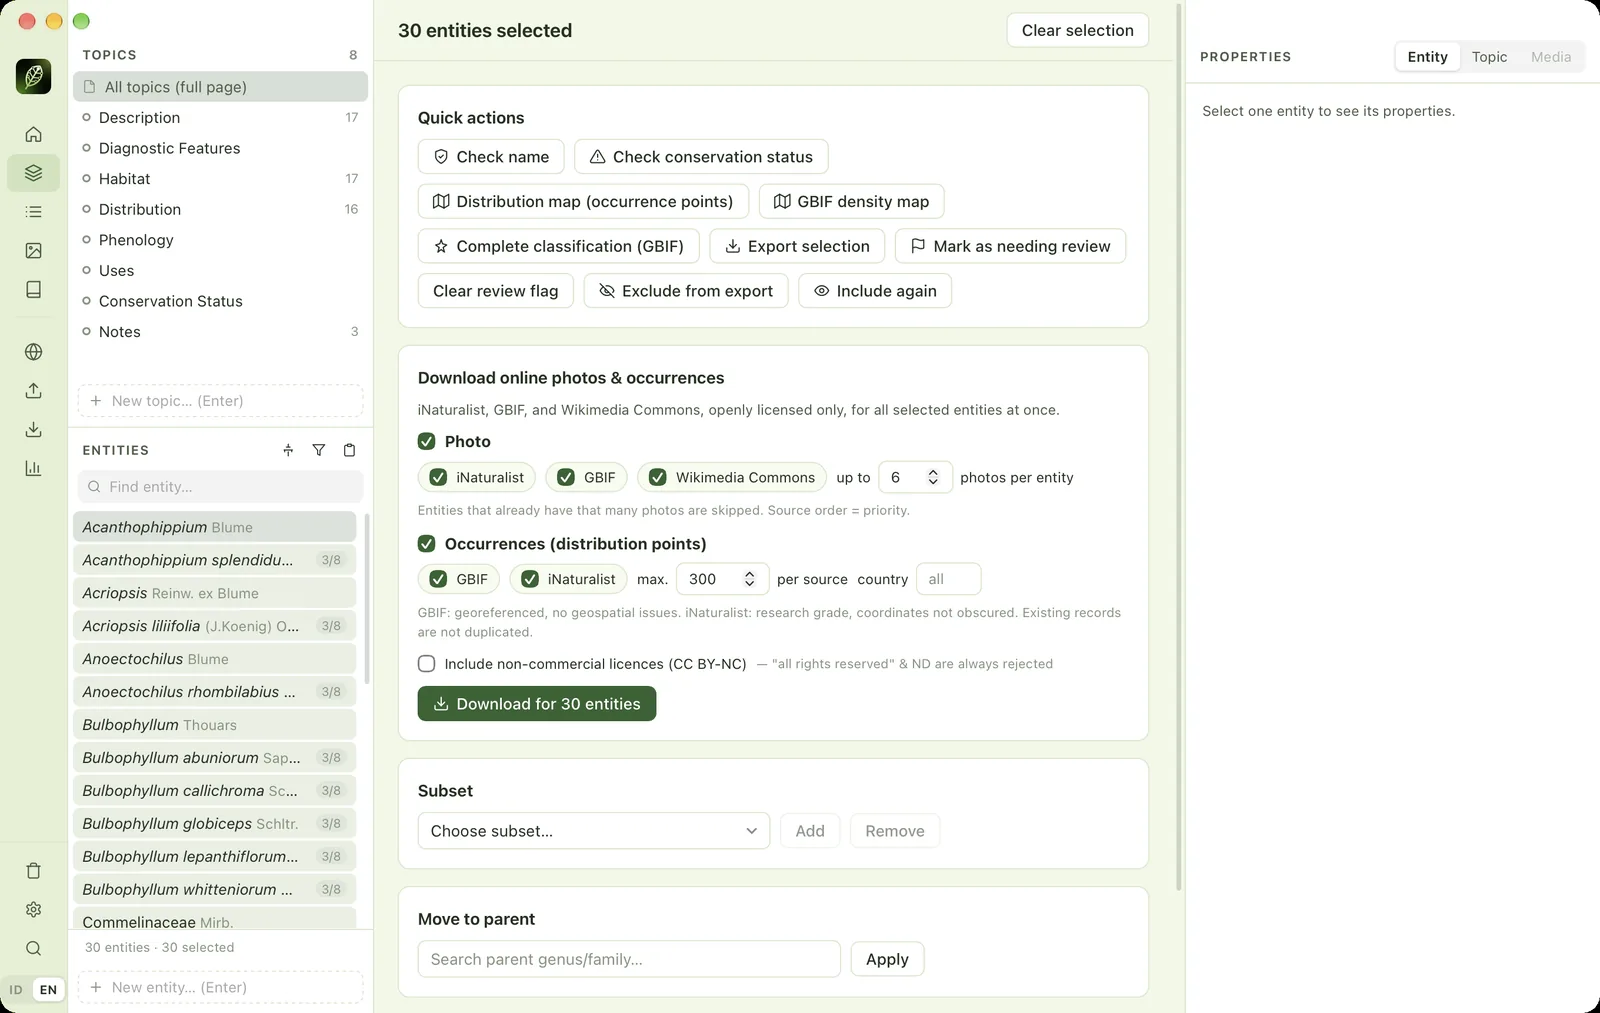Open the home icon in sidebar

[33, 134]
